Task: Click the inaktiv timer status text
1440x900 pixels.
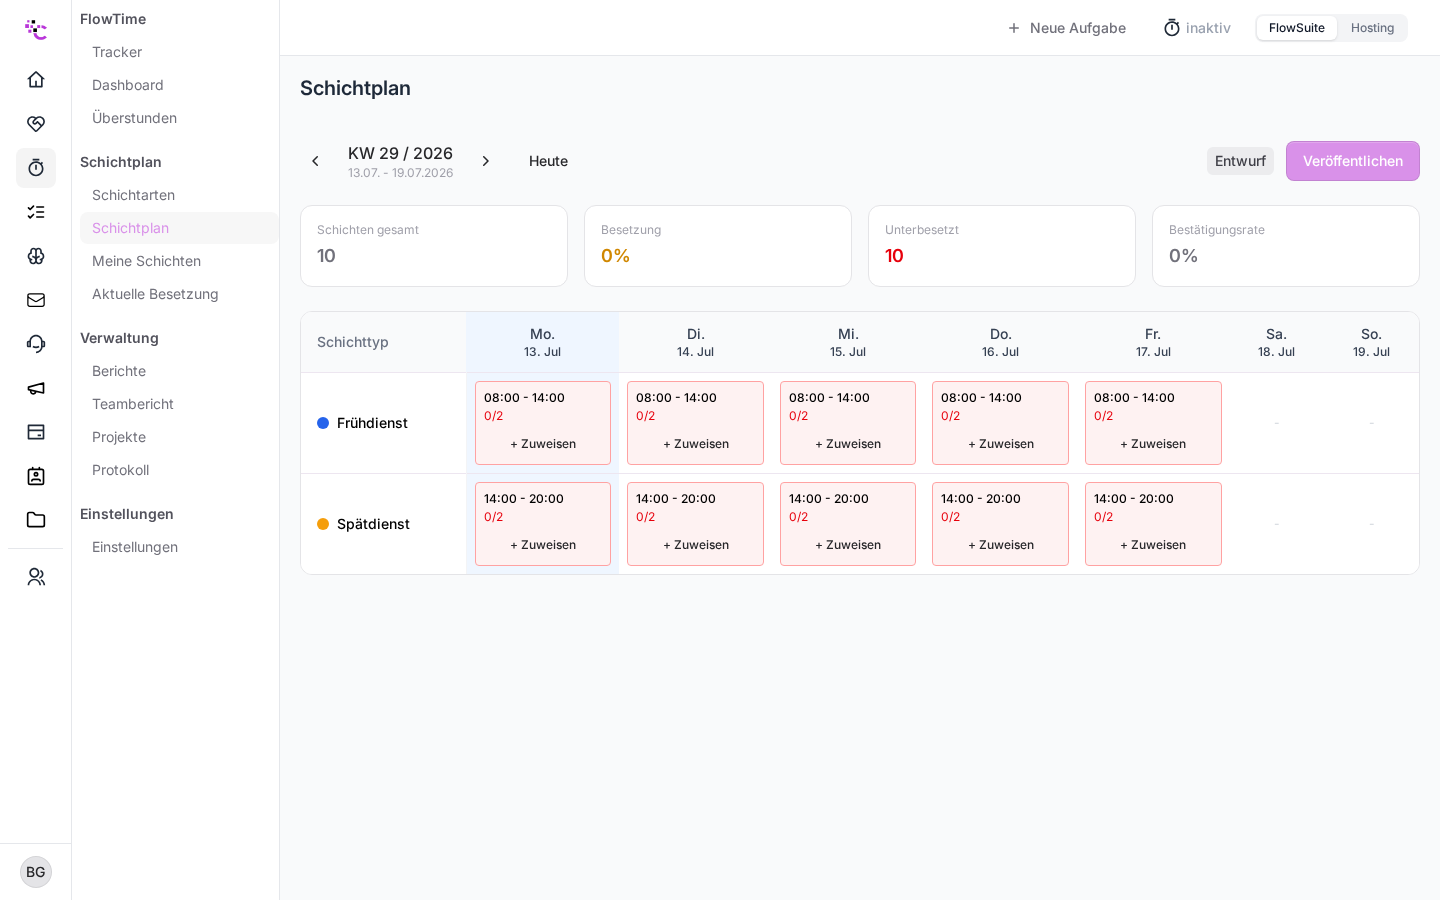Action: pyautogui.click(x=1208, y=28)
